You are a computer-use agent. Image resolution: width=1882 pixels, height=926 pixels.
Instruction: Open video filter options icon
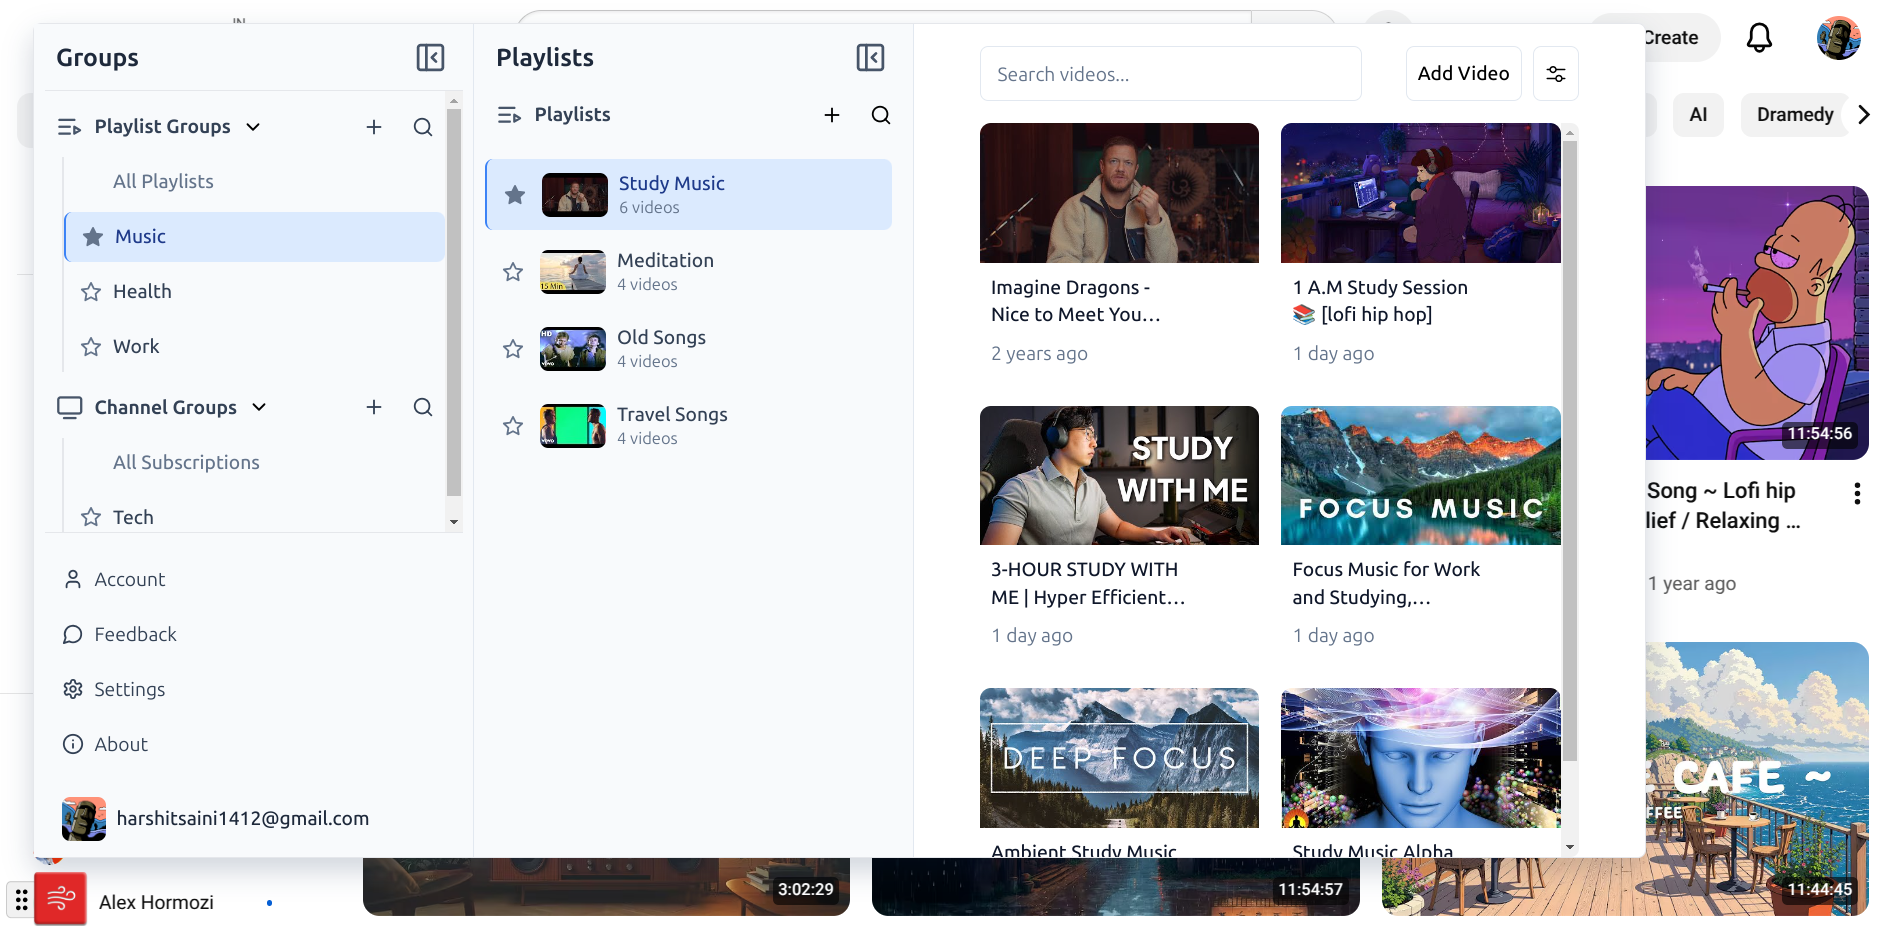pyautogui.click(x=1555, y=74)
